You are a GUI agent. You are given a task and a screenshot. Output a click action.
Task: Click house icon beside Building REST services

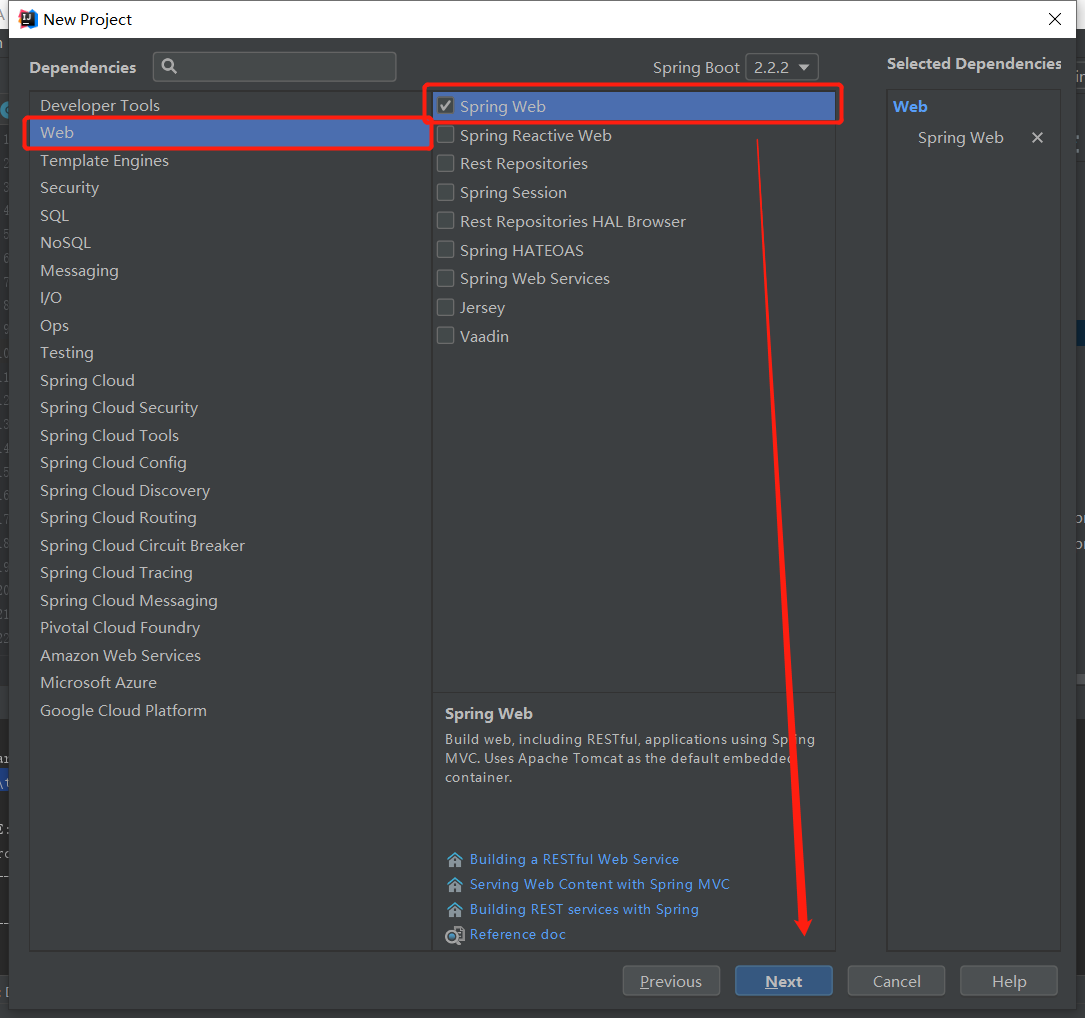pos(455,909)
